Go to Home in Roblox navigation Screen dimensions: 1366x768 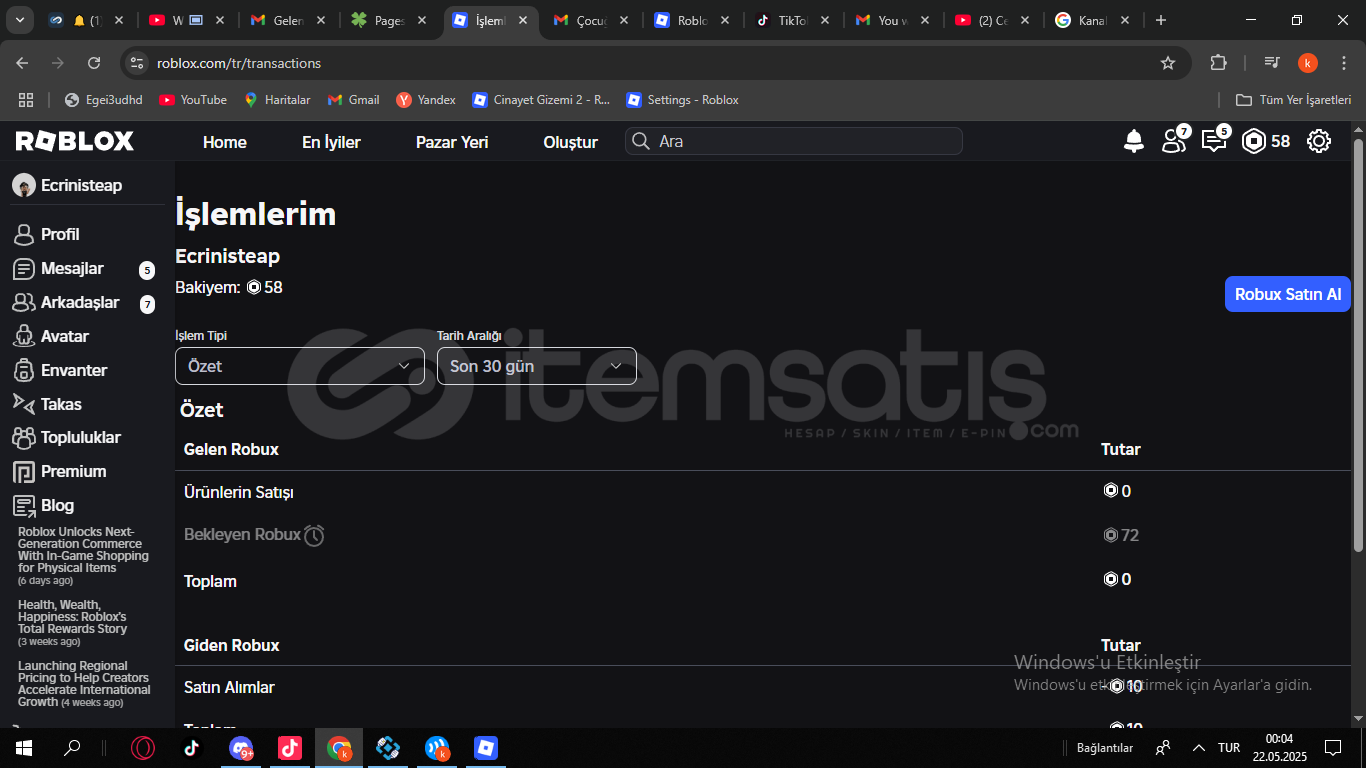coord(225,142)
